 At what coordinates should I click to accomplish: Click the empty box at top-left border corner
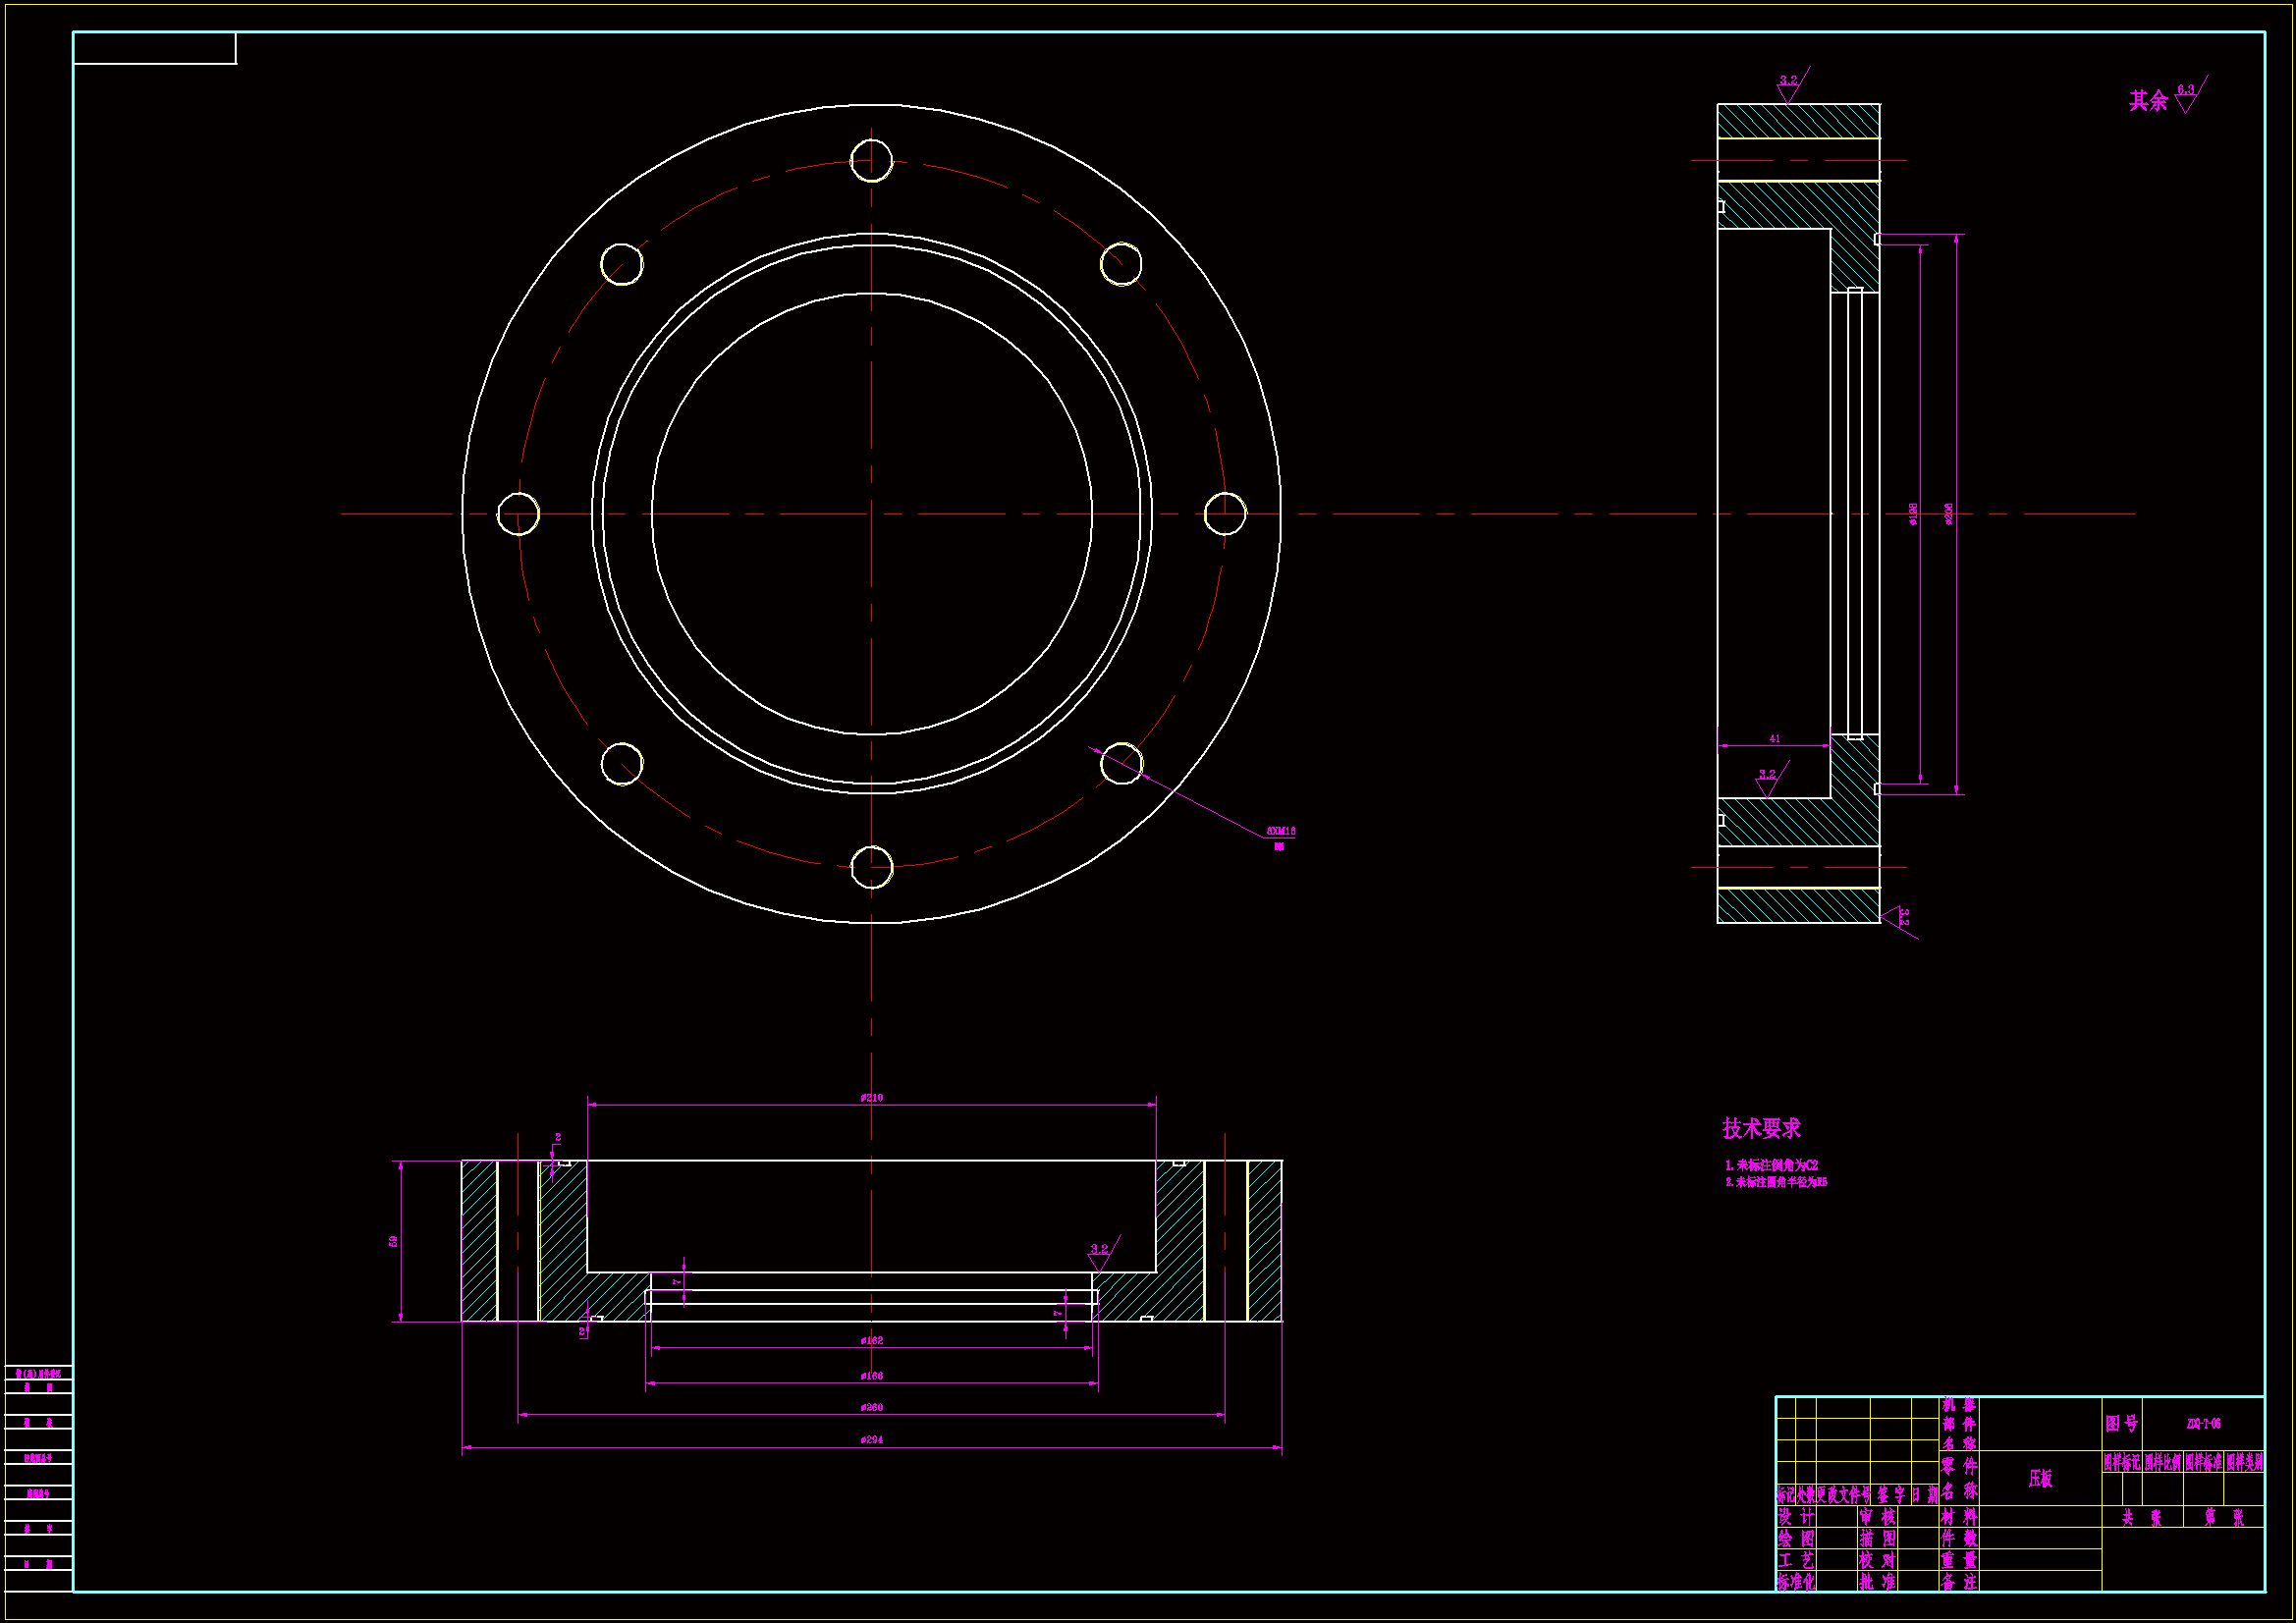[154, 48]
